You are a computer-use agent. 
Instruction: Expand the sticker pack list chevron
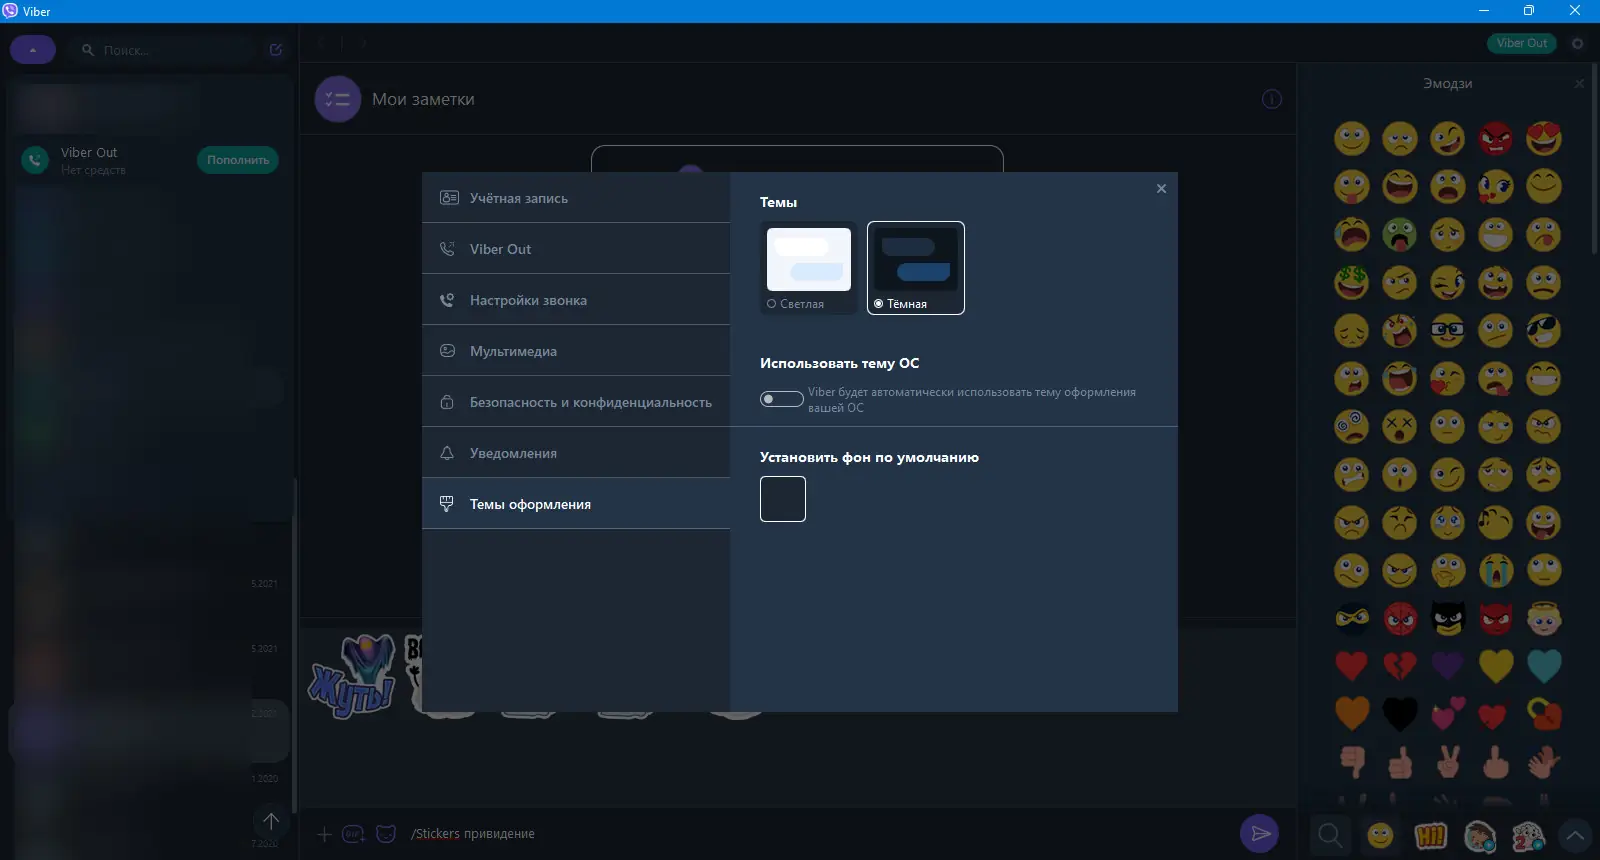[1575, 835]
